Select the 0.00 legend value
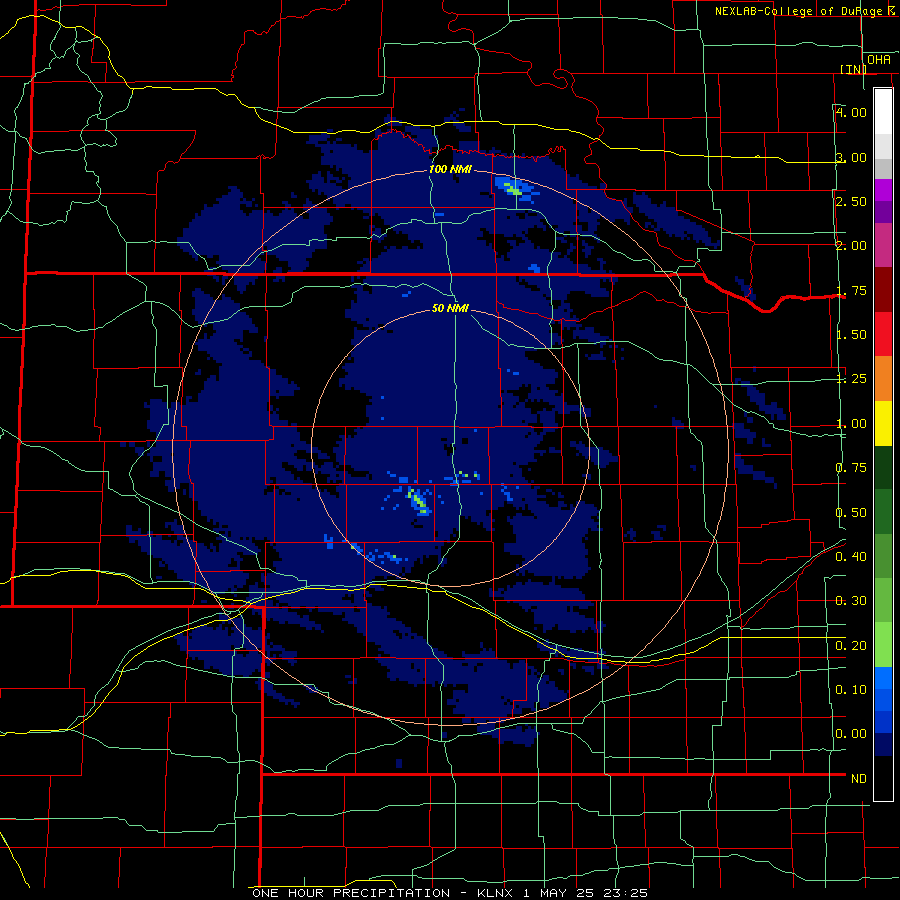This screenshot has height=900, width=900. (851, 734)
